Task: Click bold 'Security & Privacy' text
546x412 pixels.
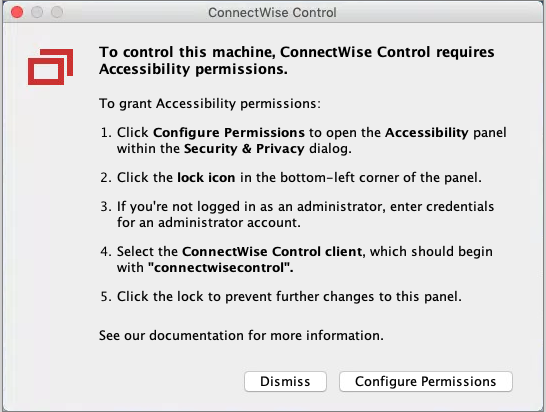Action: pyautogui.click(x=244, y=149)
